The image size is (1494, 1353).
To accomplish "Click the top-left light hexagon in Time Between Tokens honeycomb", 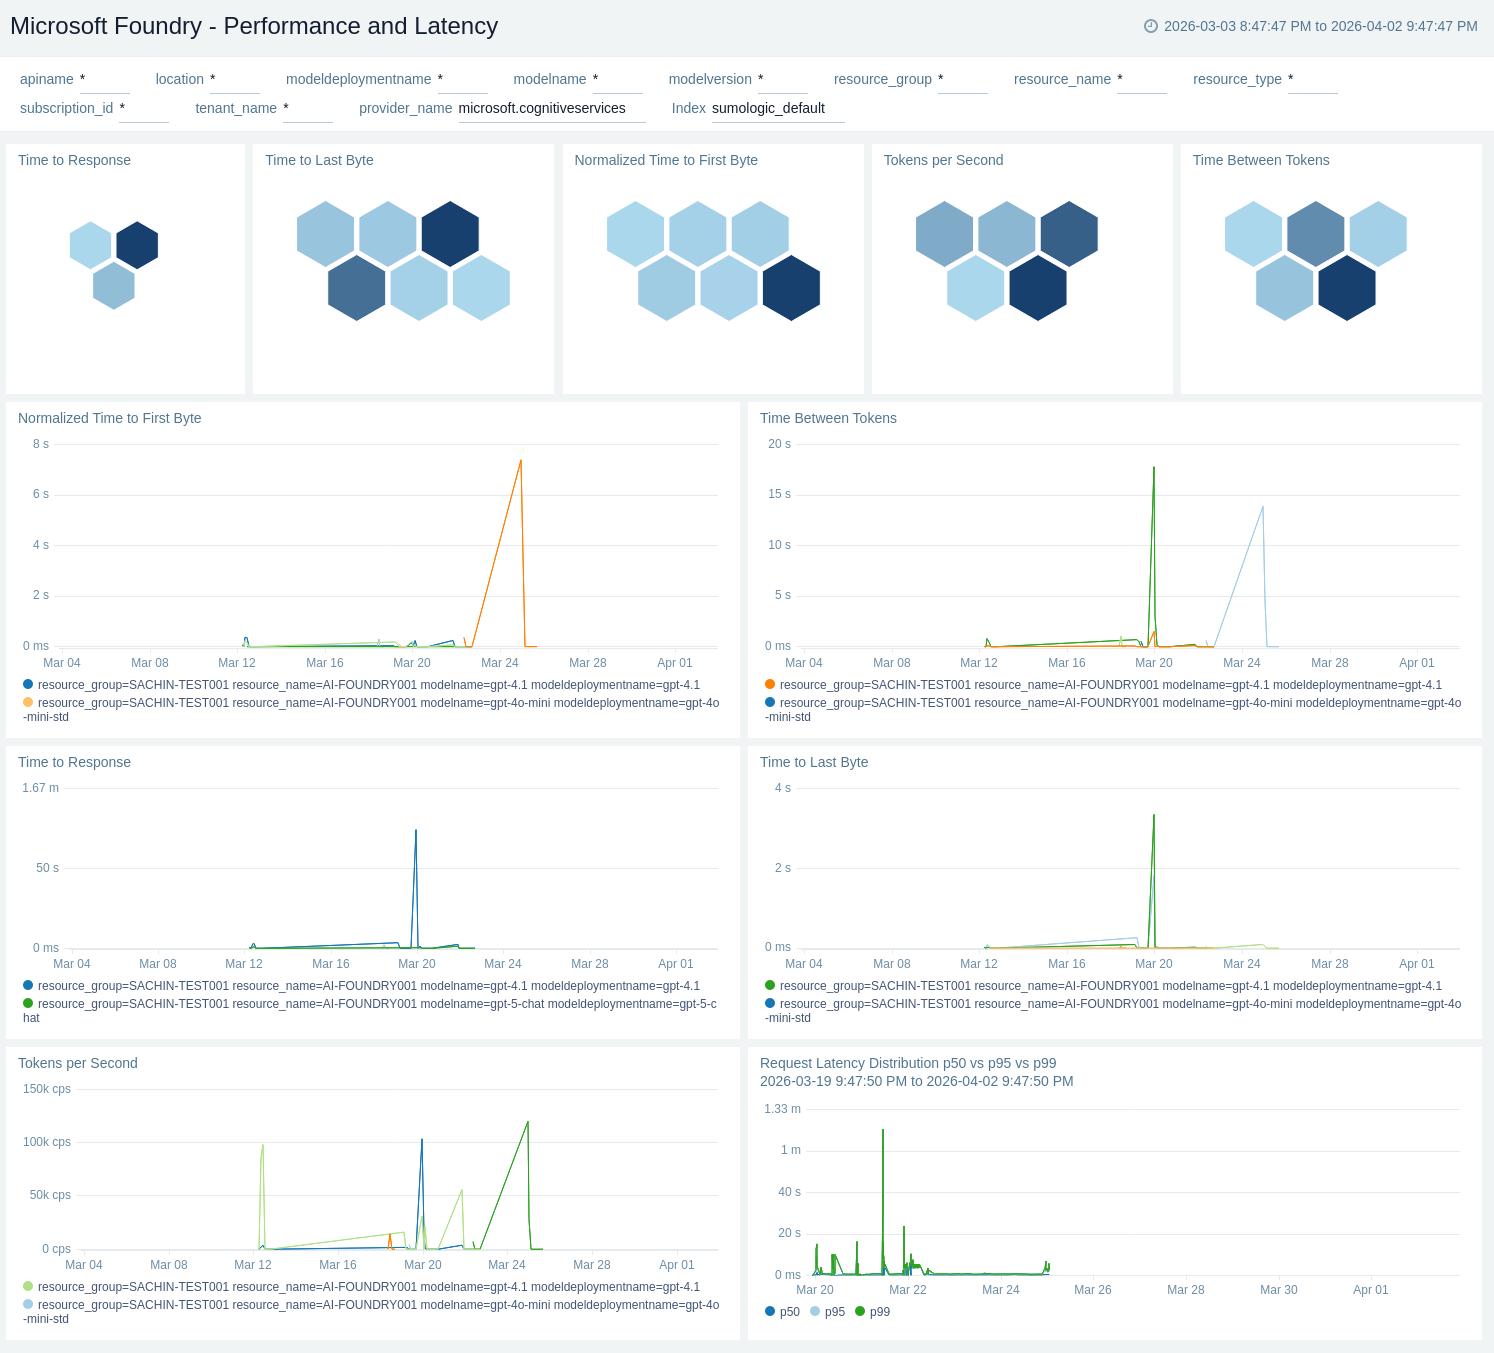I will [1253, 234].
